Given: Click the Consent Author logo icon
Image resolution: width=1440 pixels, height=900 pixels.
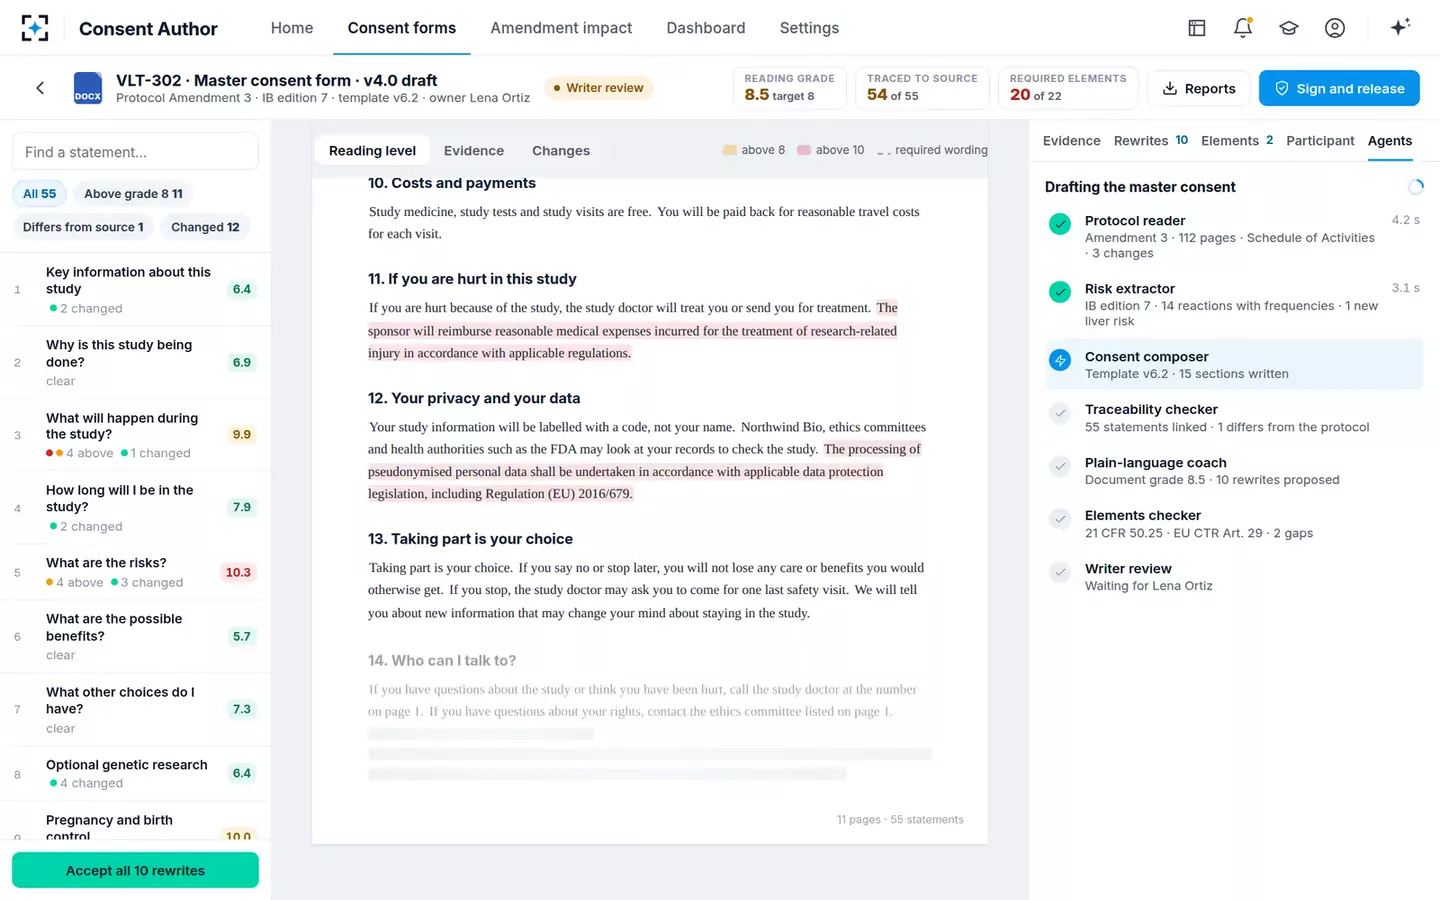Looking at the screenshot, I should [x=35, y=28].
